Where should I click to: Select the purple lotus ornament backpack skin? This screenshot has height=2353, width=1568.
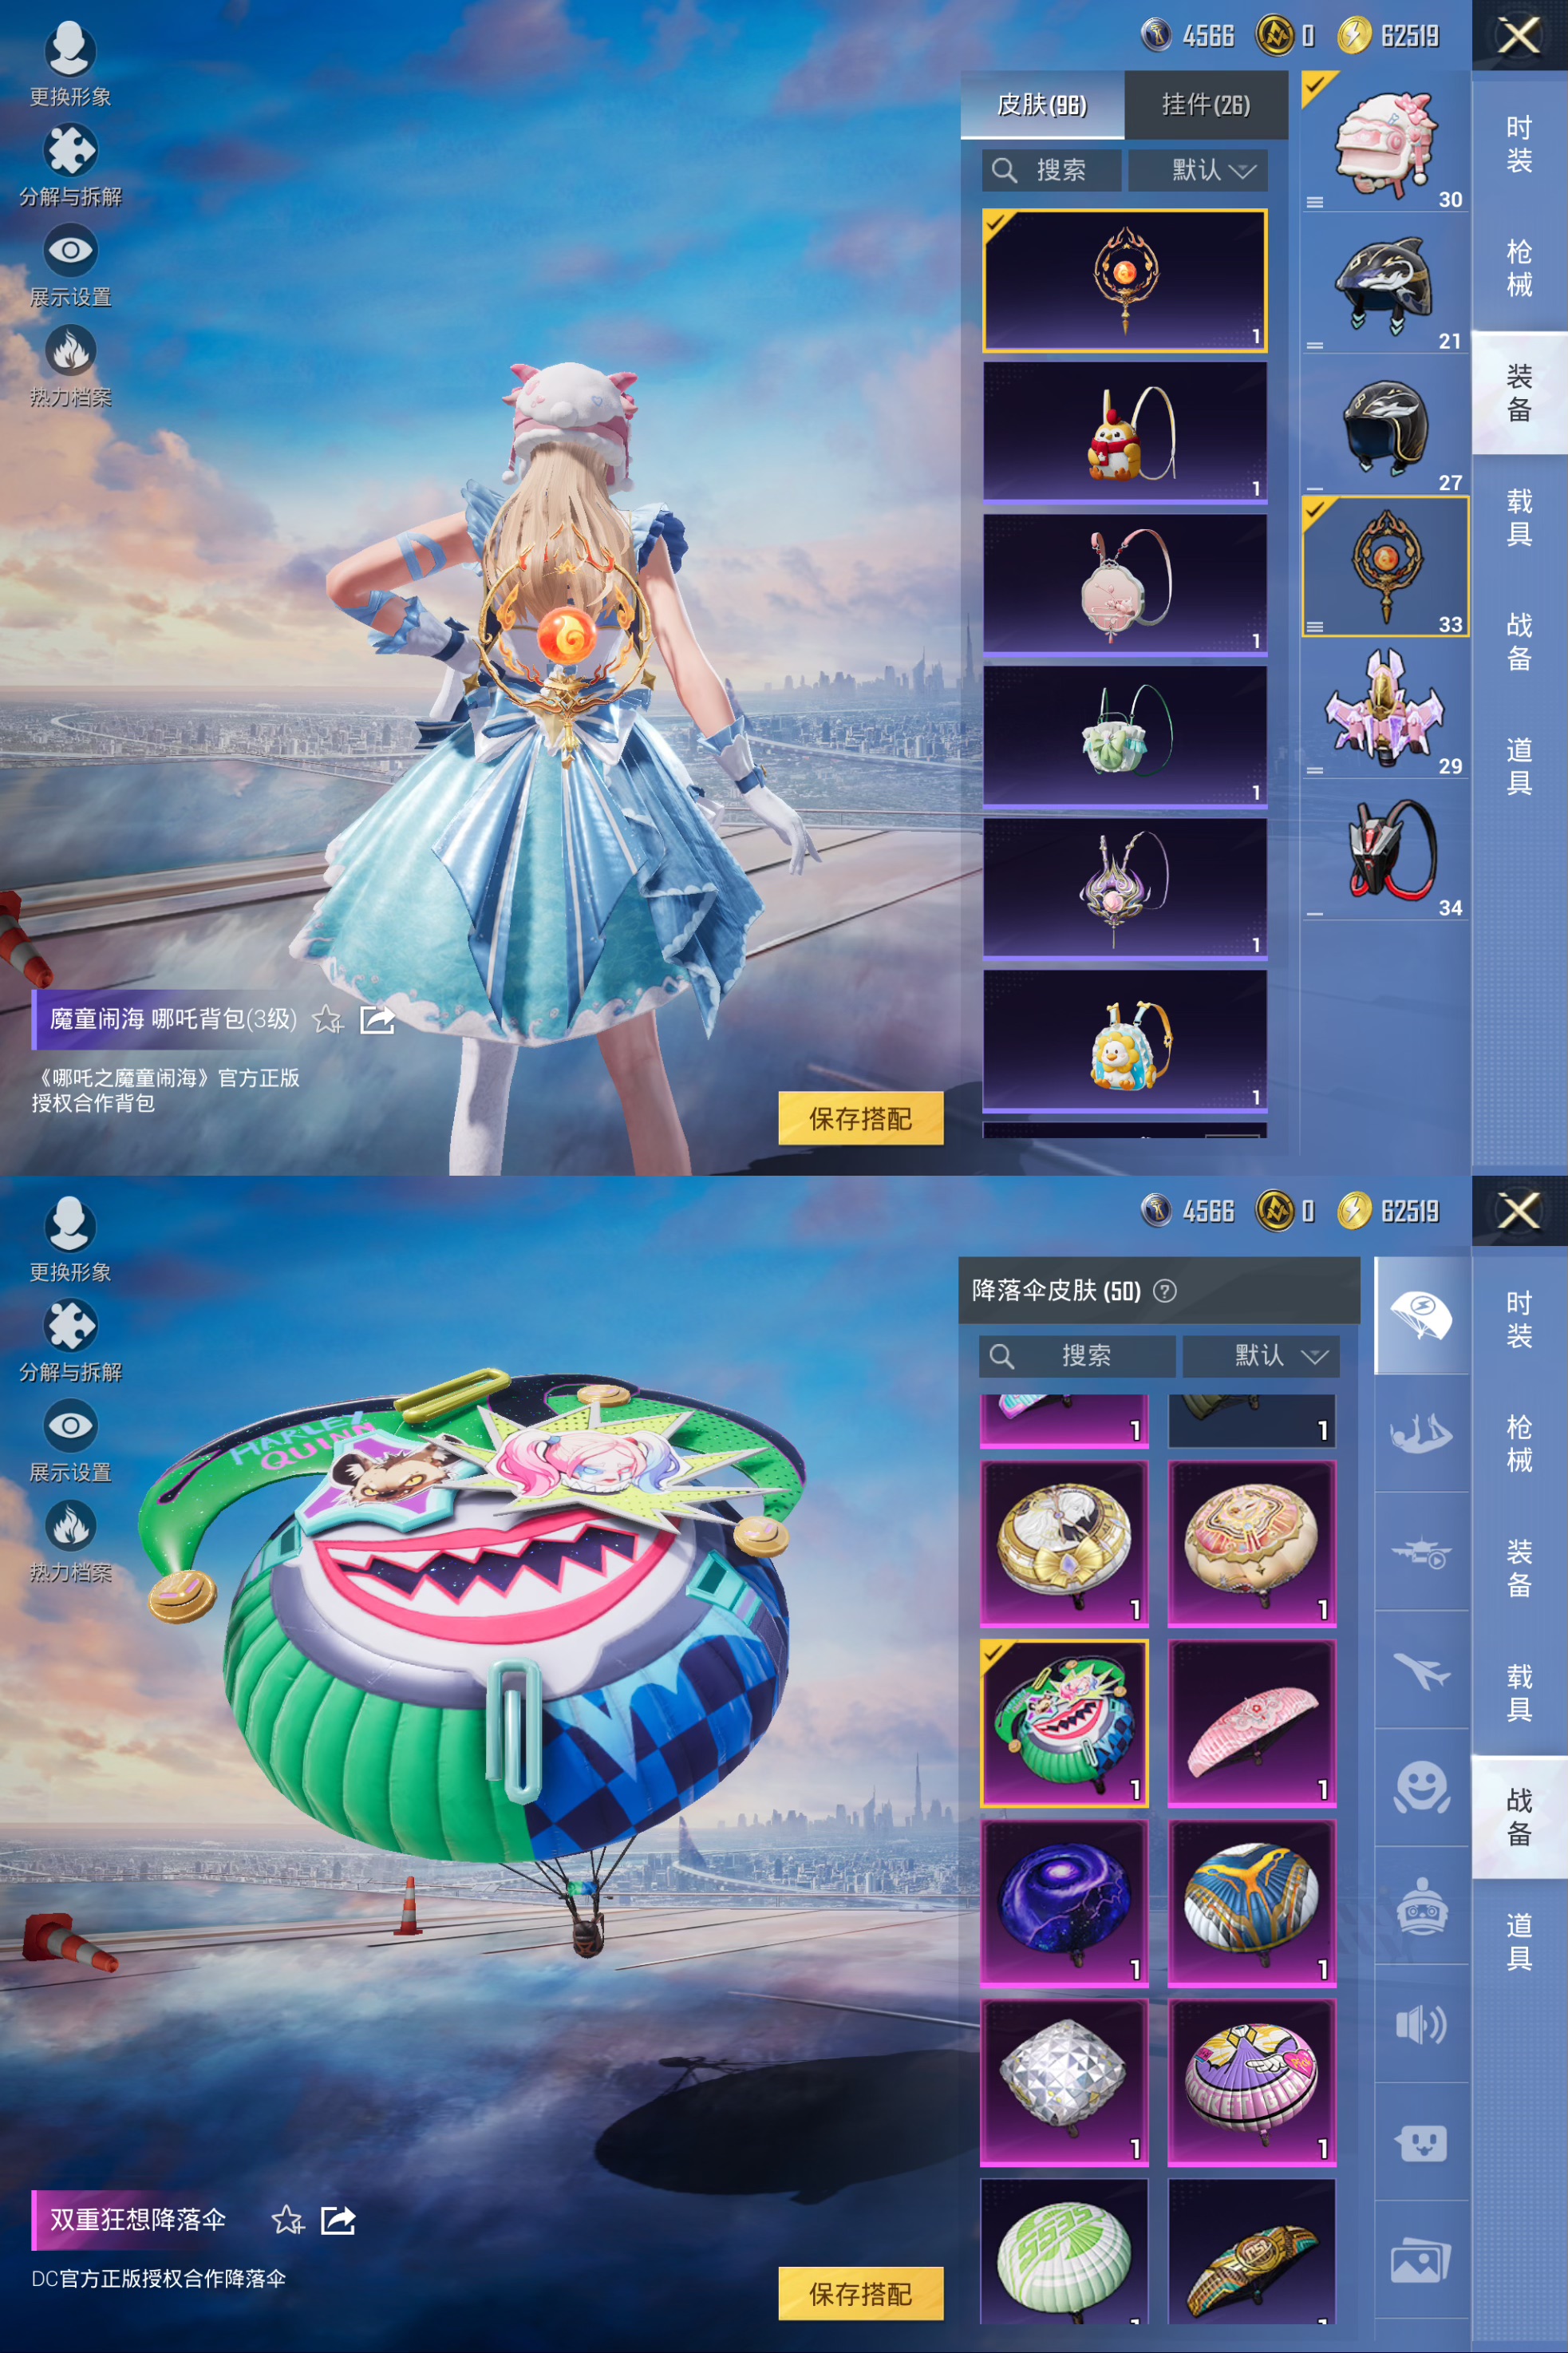click(x=1125, y=888)
